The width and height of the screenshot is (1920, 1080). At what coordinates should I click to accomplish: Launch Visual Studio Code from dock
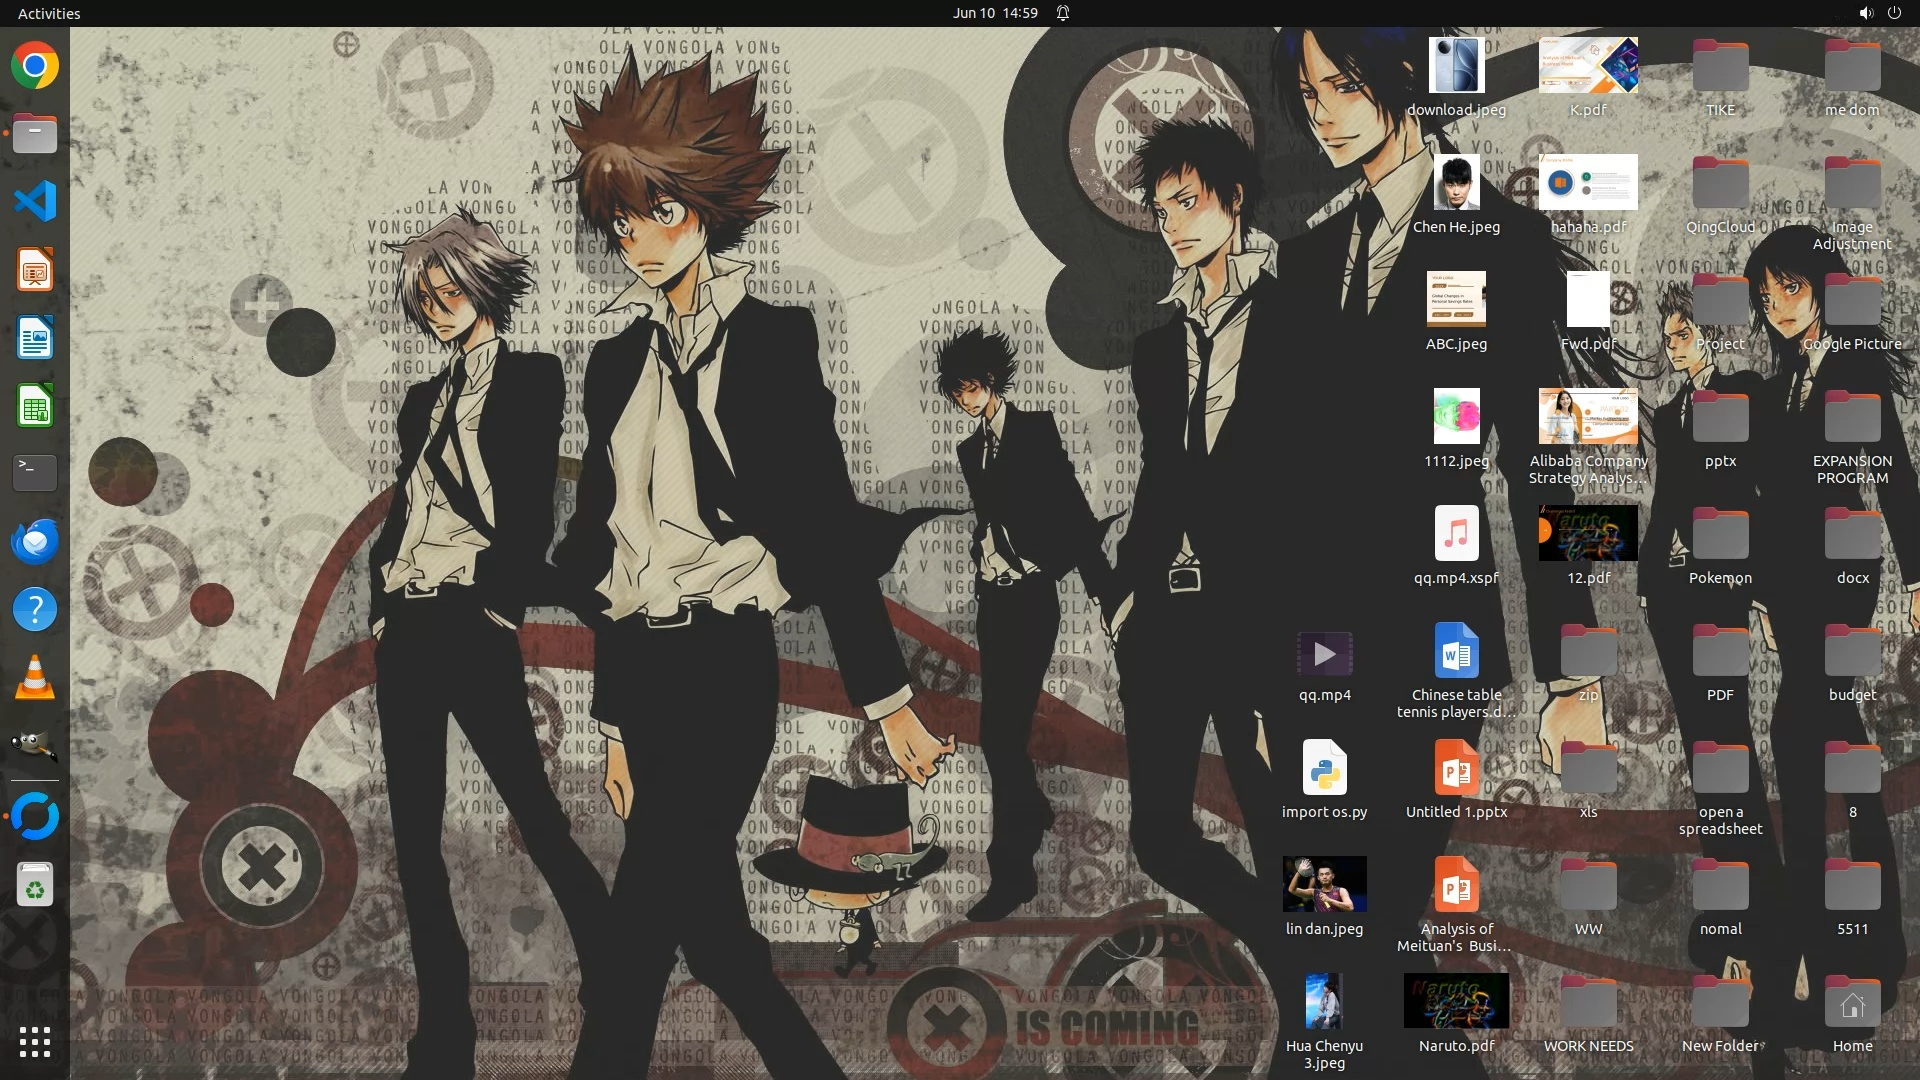click(35, 201)
